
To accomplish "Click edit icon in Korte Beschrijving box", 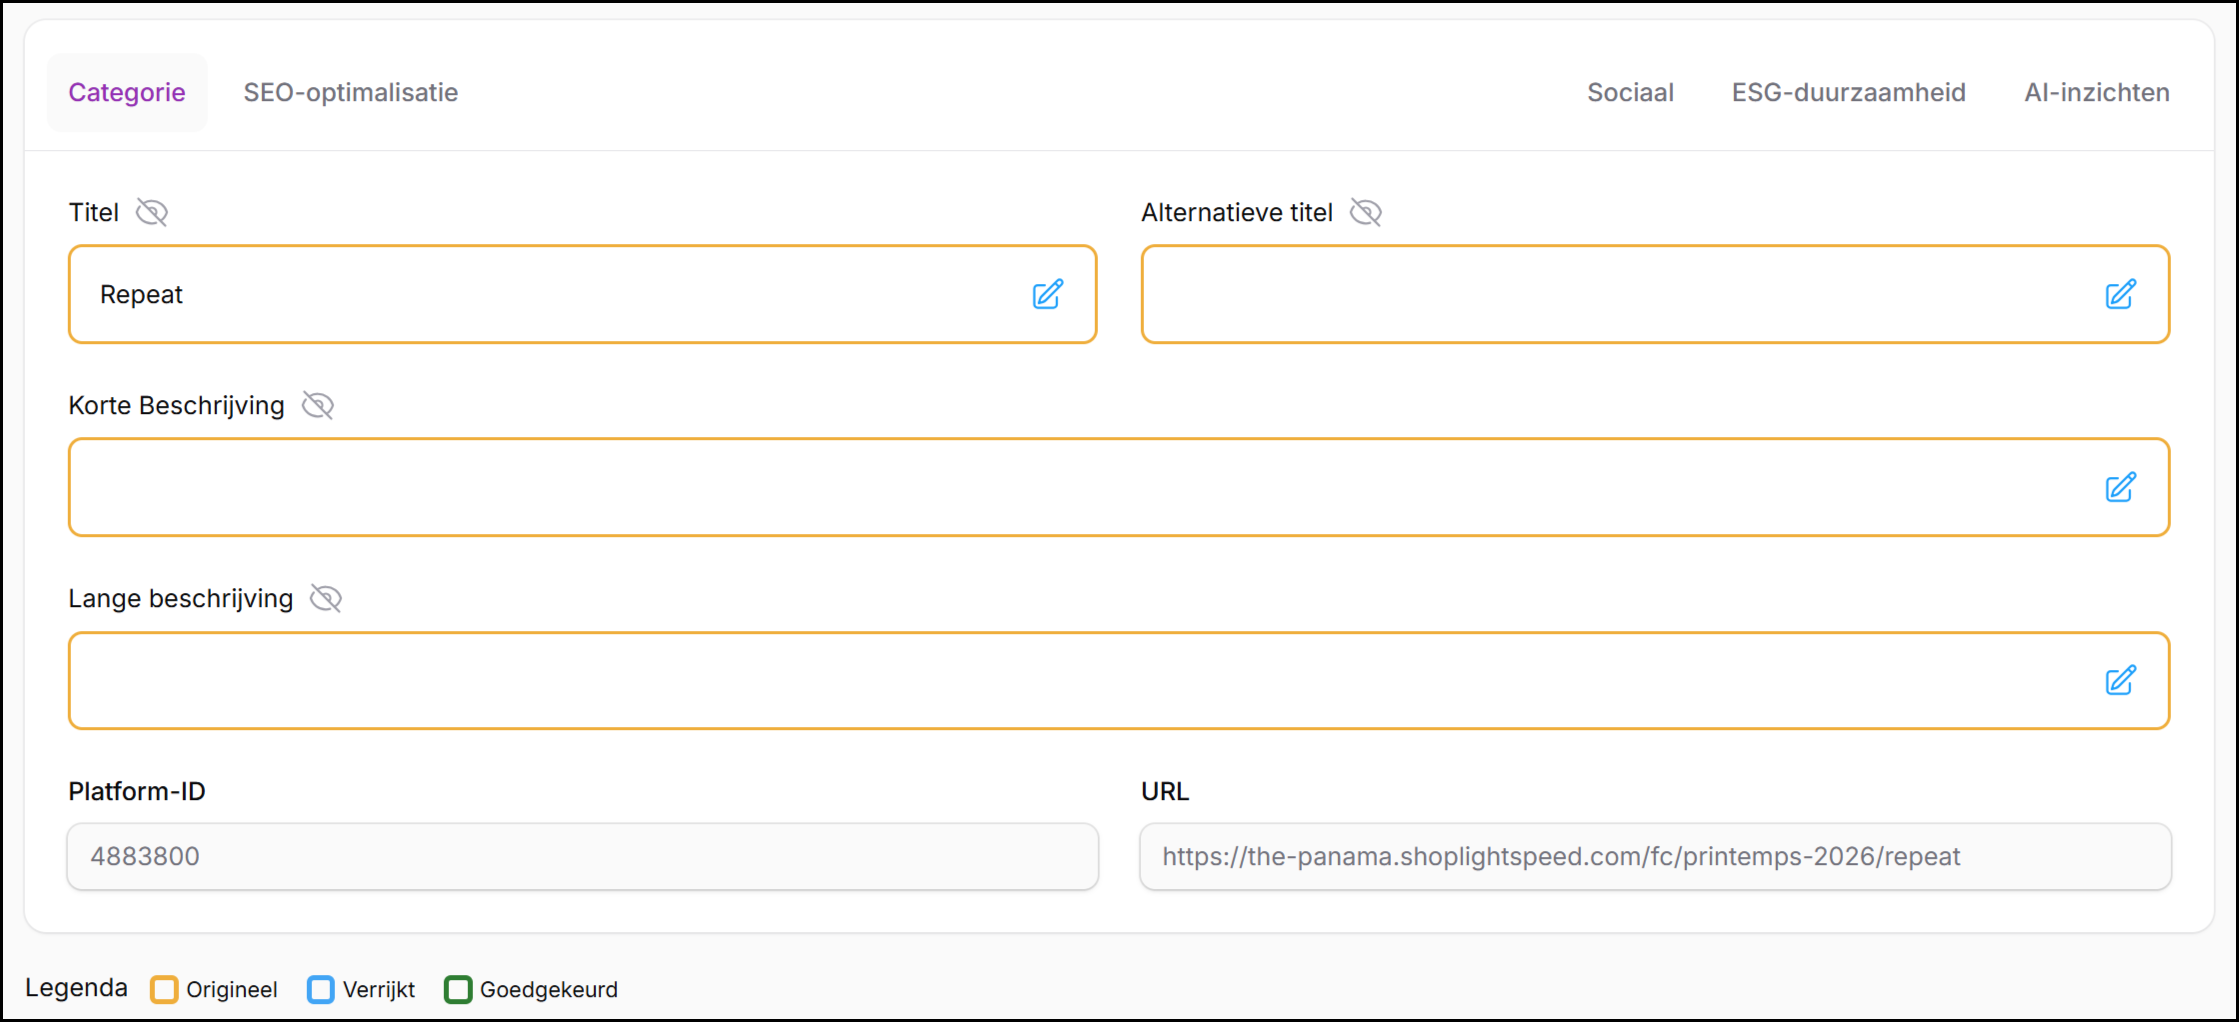I will point(2120,487).
